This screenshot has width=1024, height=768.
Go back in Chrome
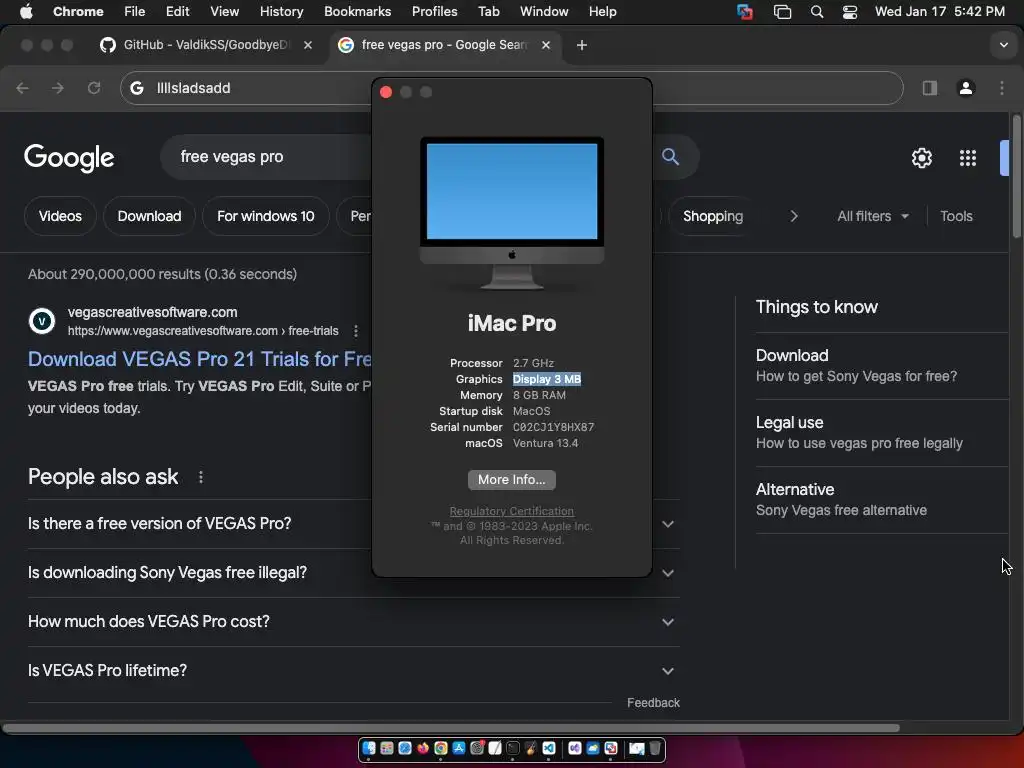click(22, 88)
